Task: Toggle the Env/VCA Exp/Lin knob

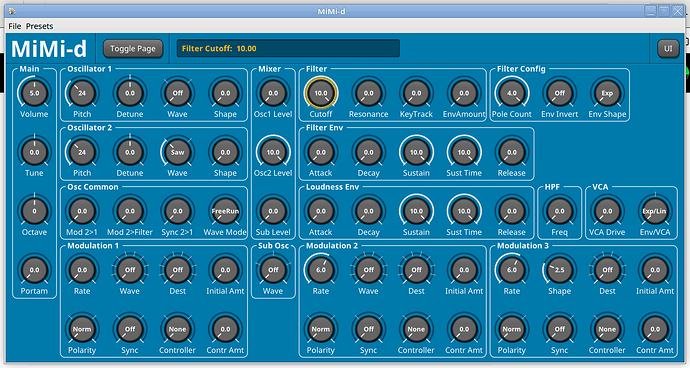Action: click(x=655, y=211)
